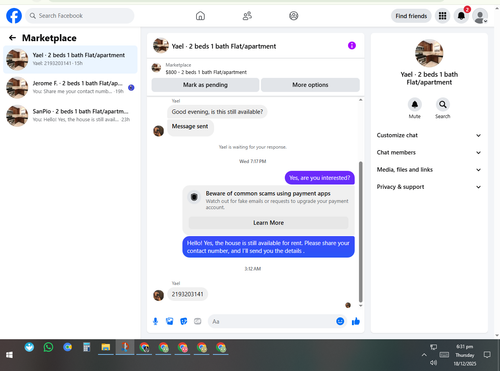This screenshot has width=500, height=371.
Task: Expand Privacy & support section
Action: coord(429,187)
